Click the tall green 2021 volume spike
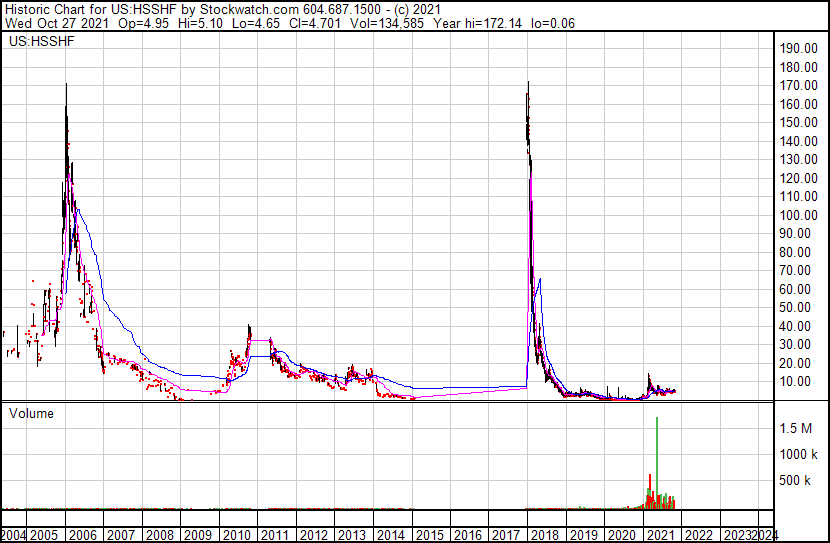 [657, 463]
